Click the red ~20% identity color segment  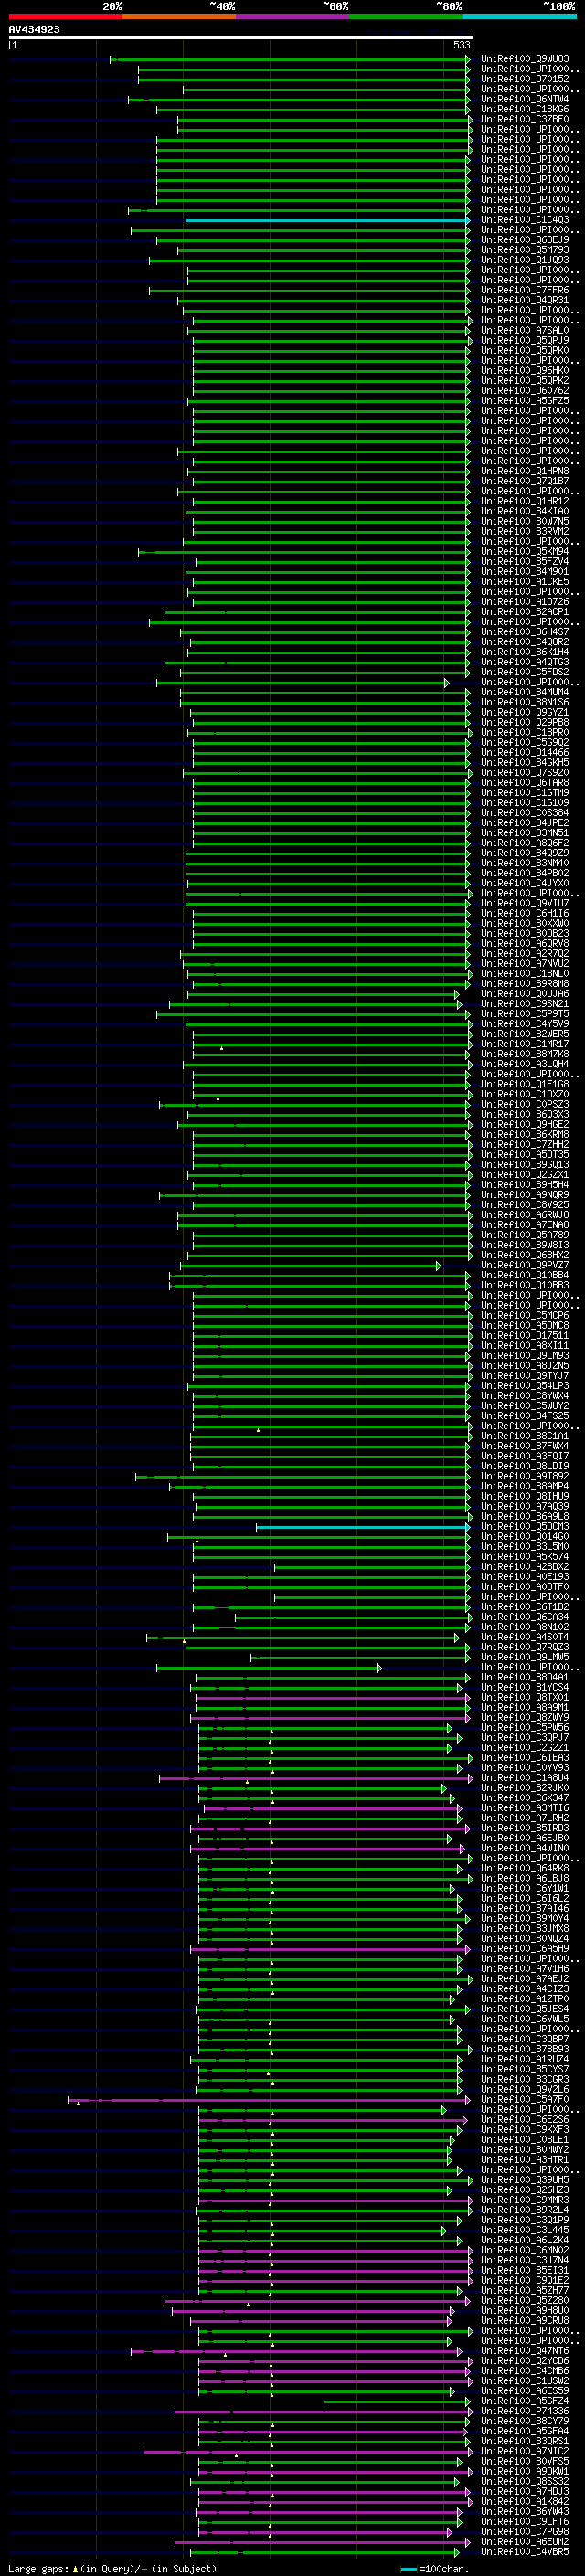66,16
